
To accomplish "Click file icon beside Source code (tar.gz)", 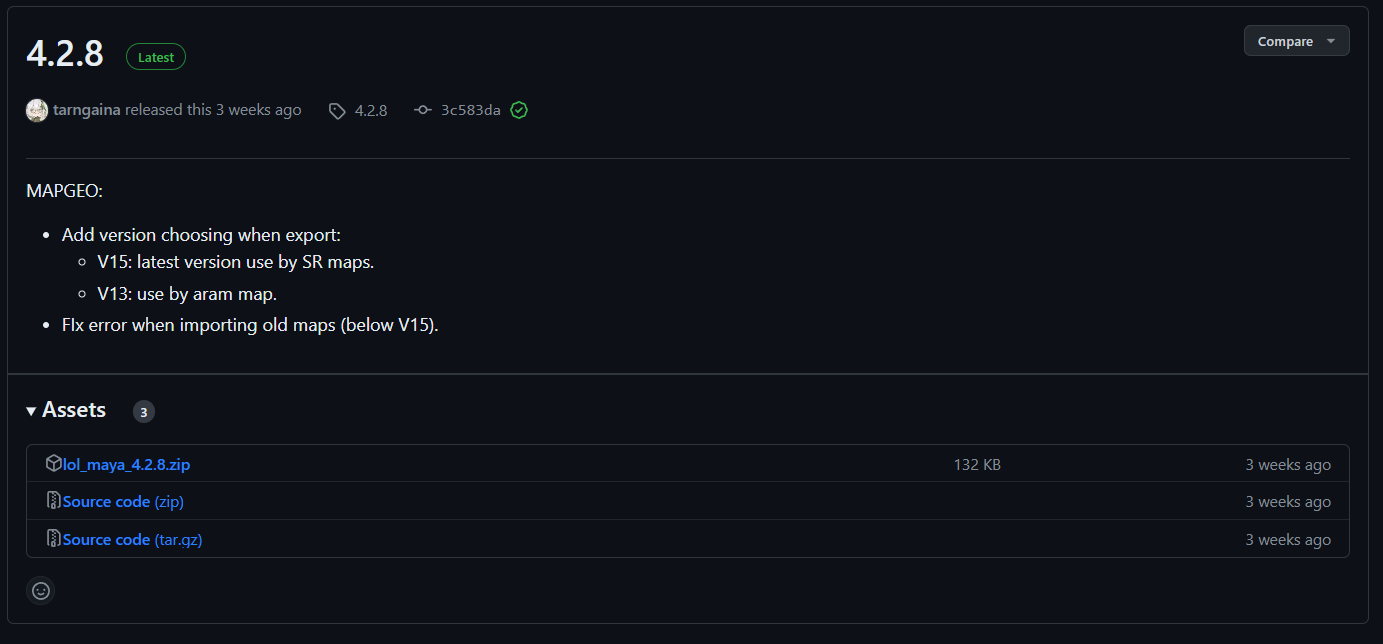I will 54,539.
